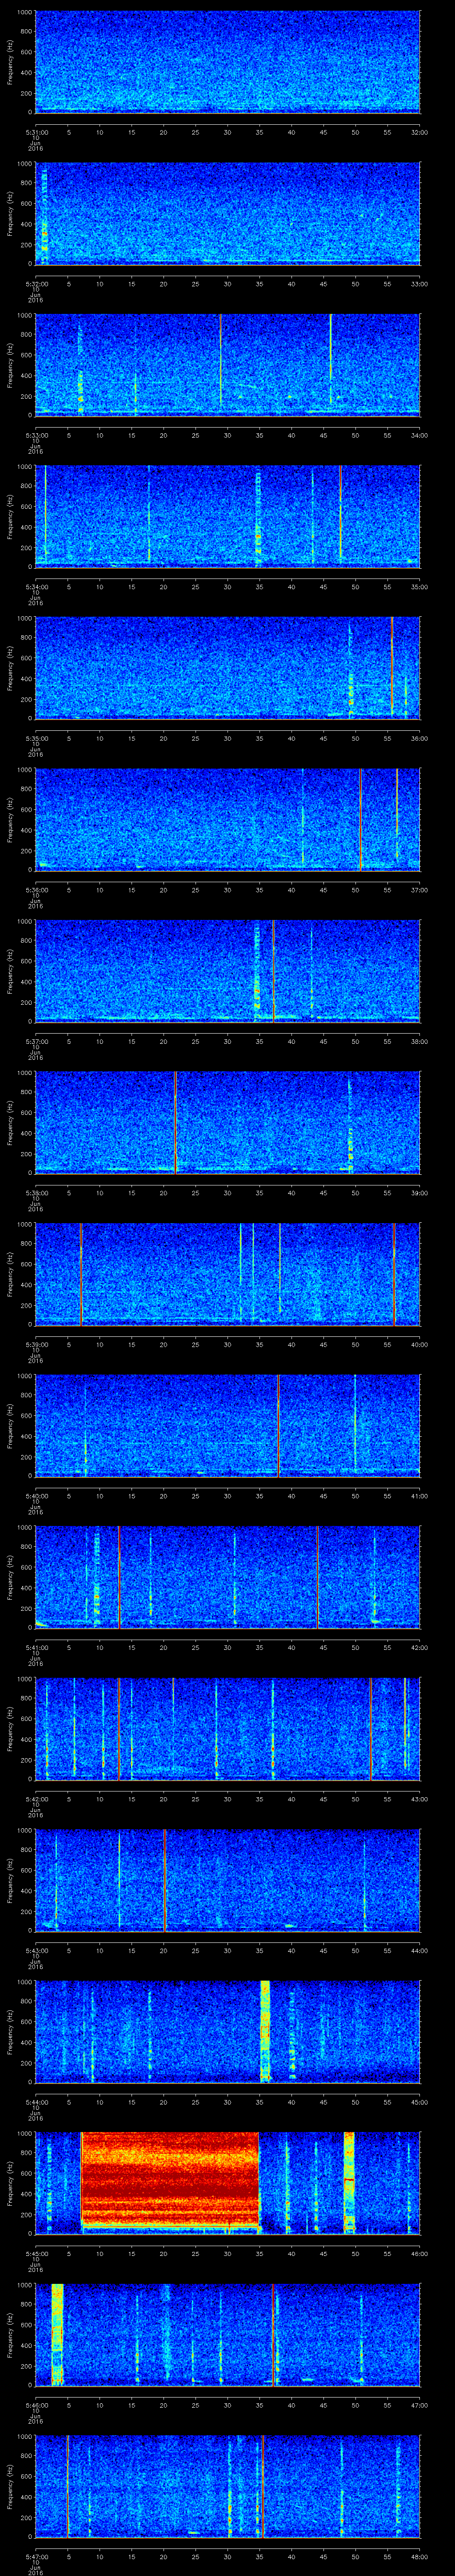The width and height of the screenshot is (455, 2576).
Task: Click the spectrogram panel starting at 5:39:00
Action: (228, 1274)
